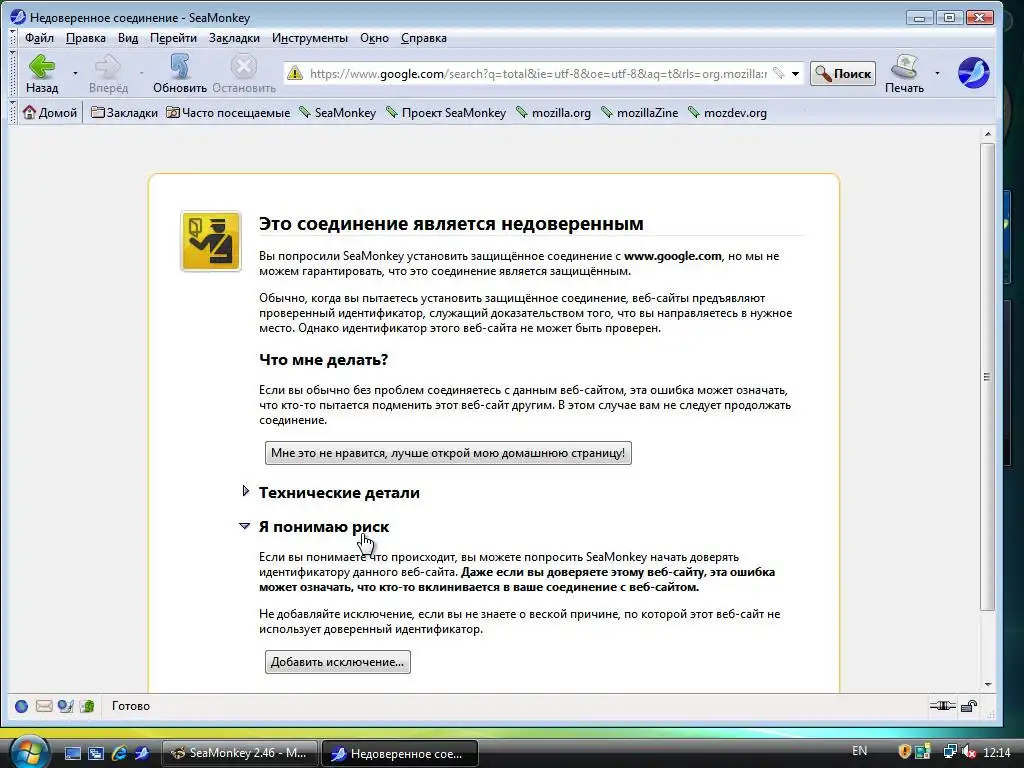
Task: Click the homepage escape button 'Мне это не нравится'
Action: point(448,453)
